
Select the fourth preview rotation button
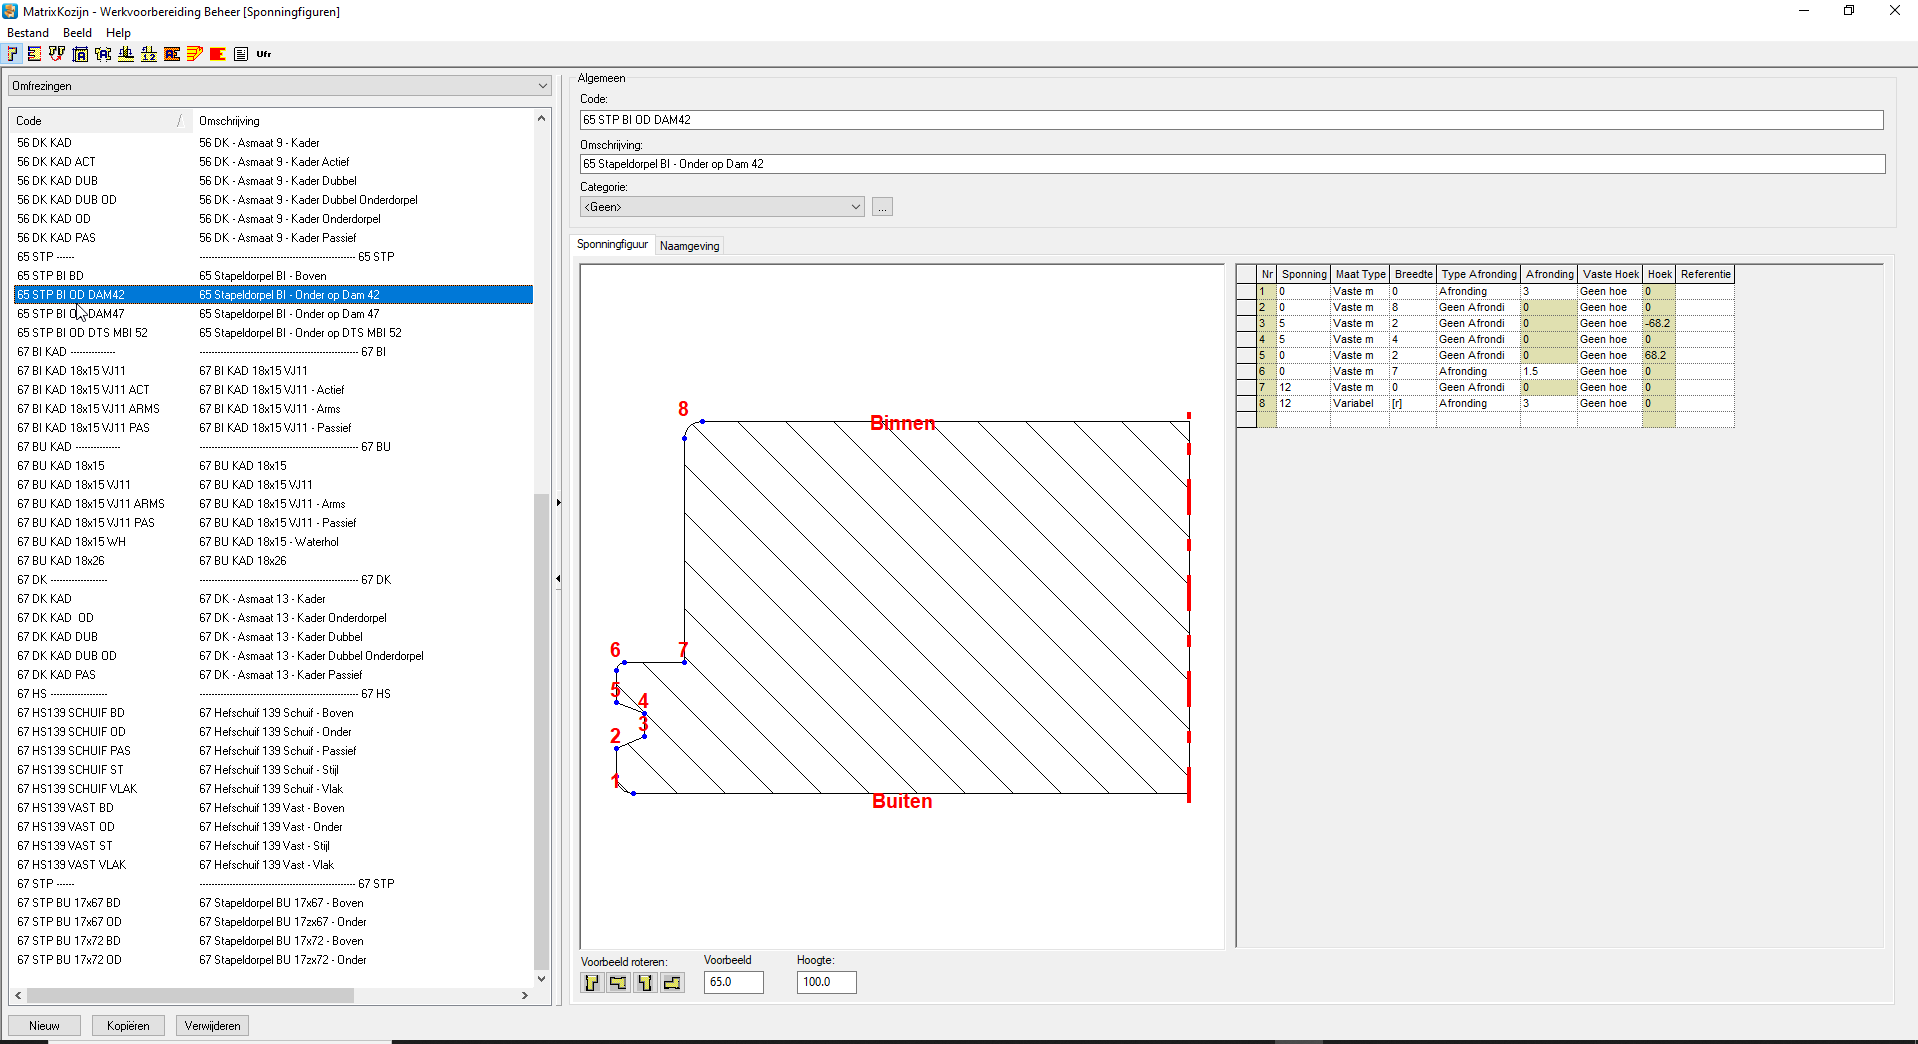[x=672, y=983]
